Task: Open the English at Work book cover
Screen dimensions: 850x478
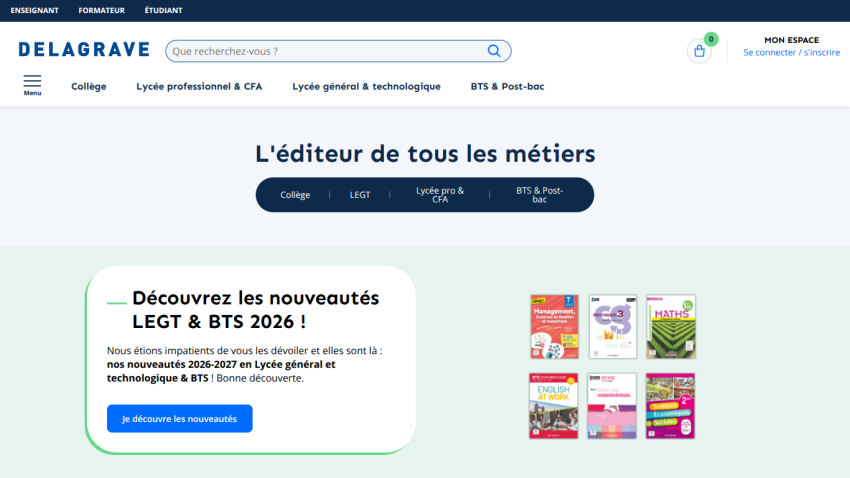Action: 553,405
